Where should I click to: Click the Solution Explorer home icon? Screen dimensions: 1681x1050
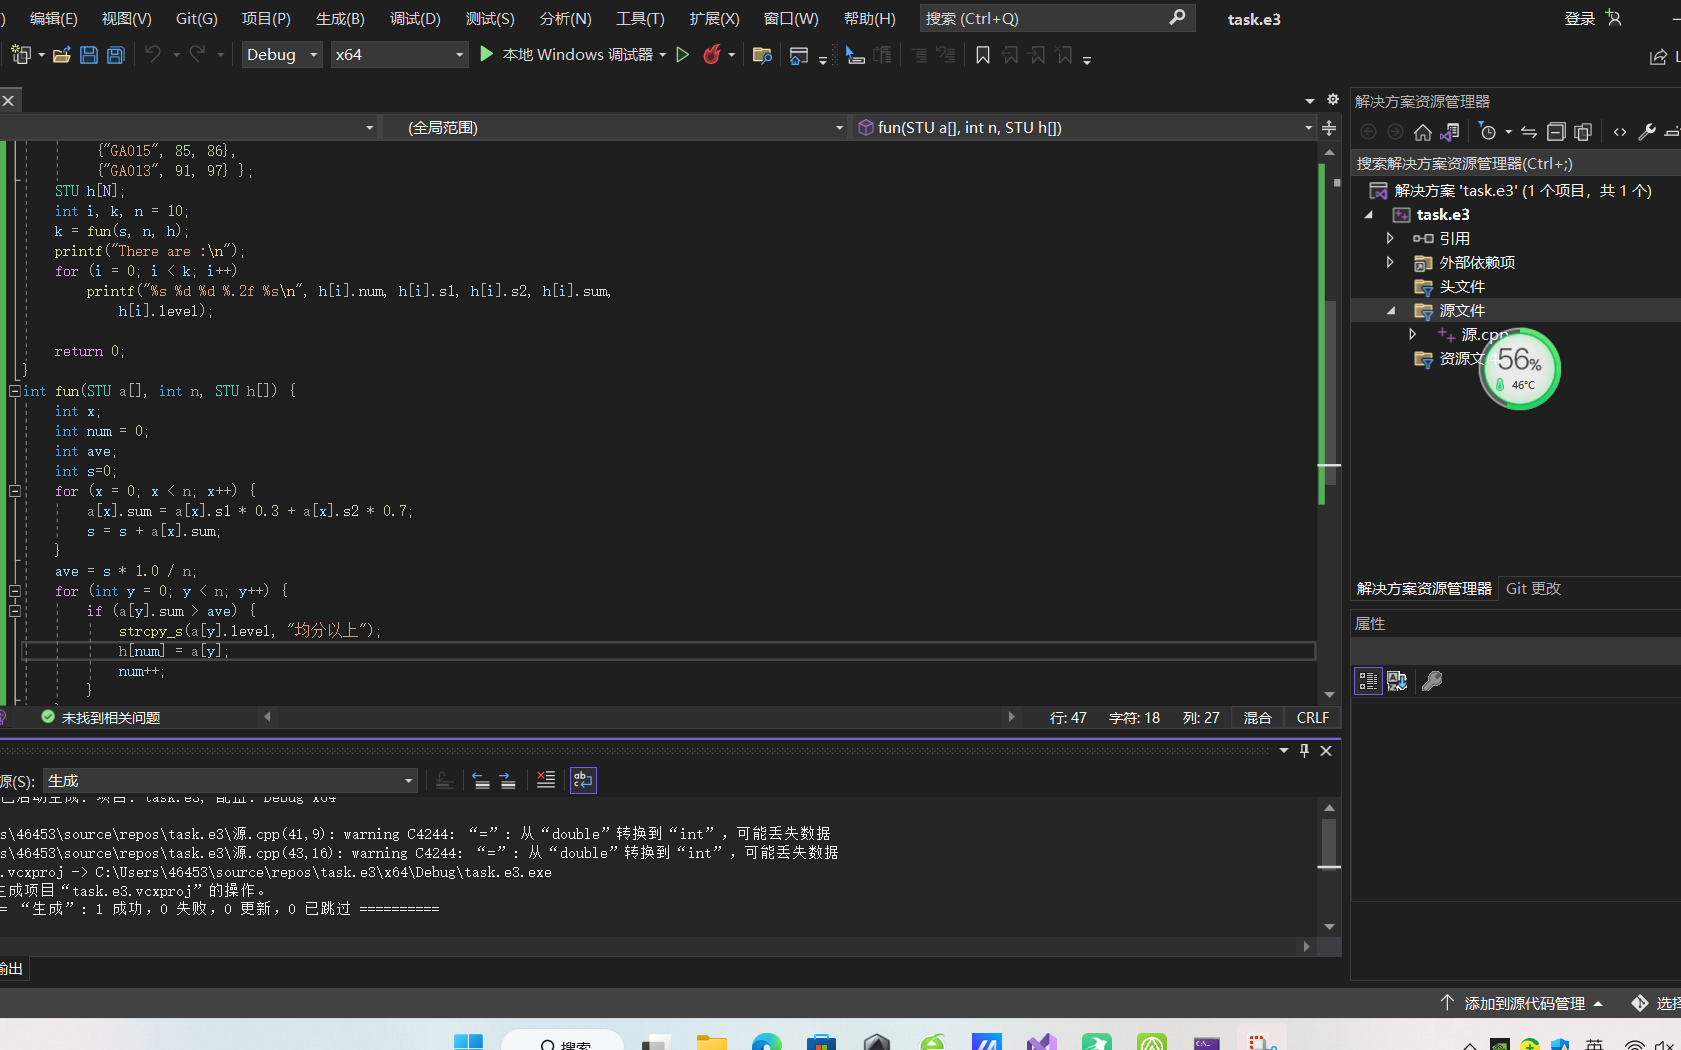[x=1423, y=132]
